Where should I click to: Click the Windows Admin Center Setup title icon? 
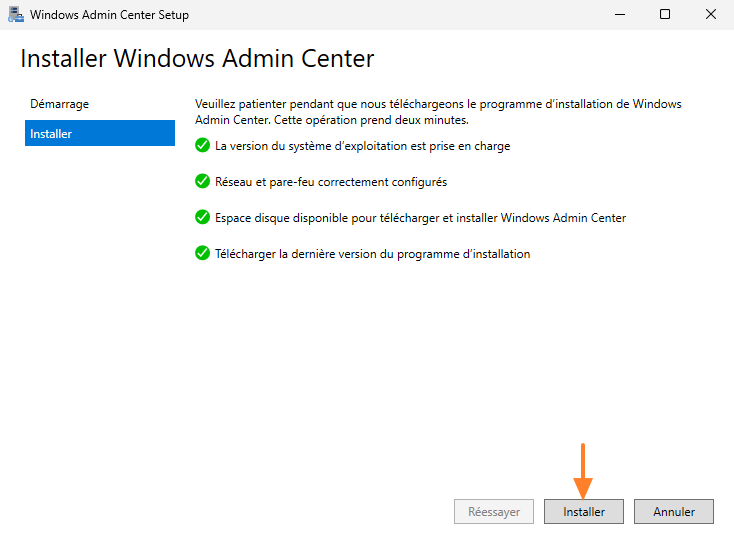coord(15,15)
